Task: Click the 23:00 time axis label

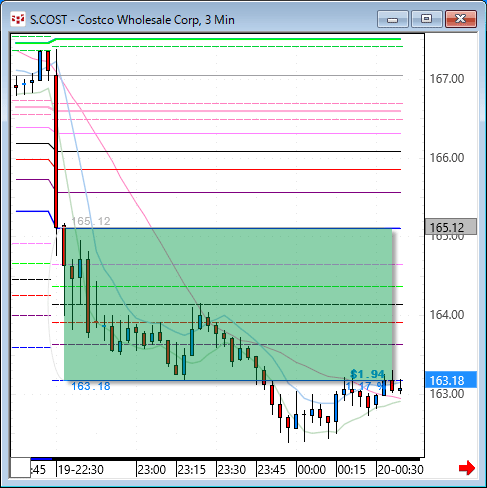Action: click(x=152, y=470)
